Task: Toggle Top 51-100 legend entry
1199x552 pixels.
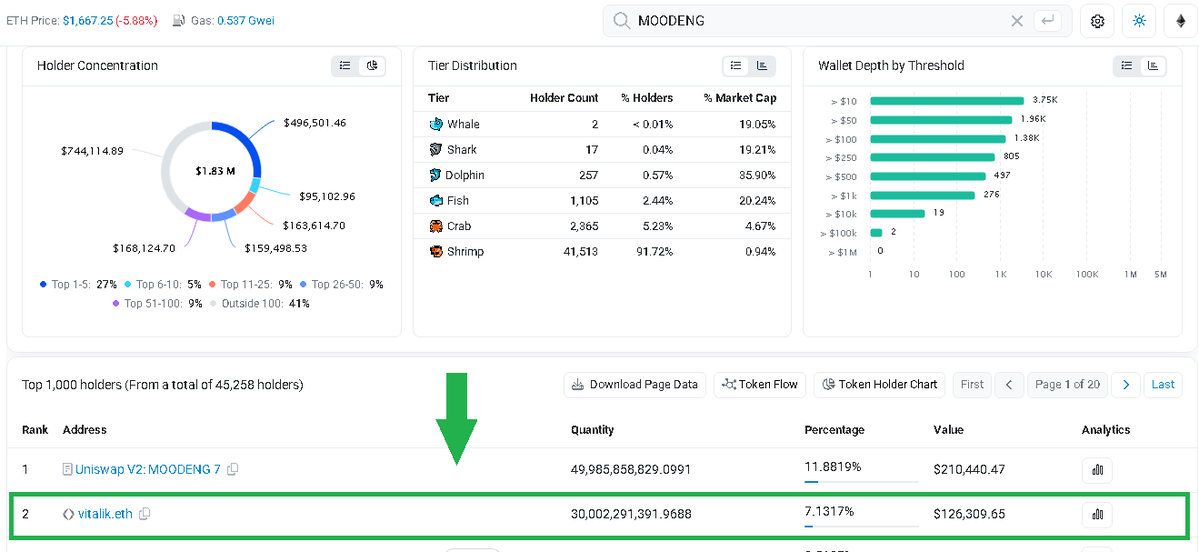Action: [159, 304]
